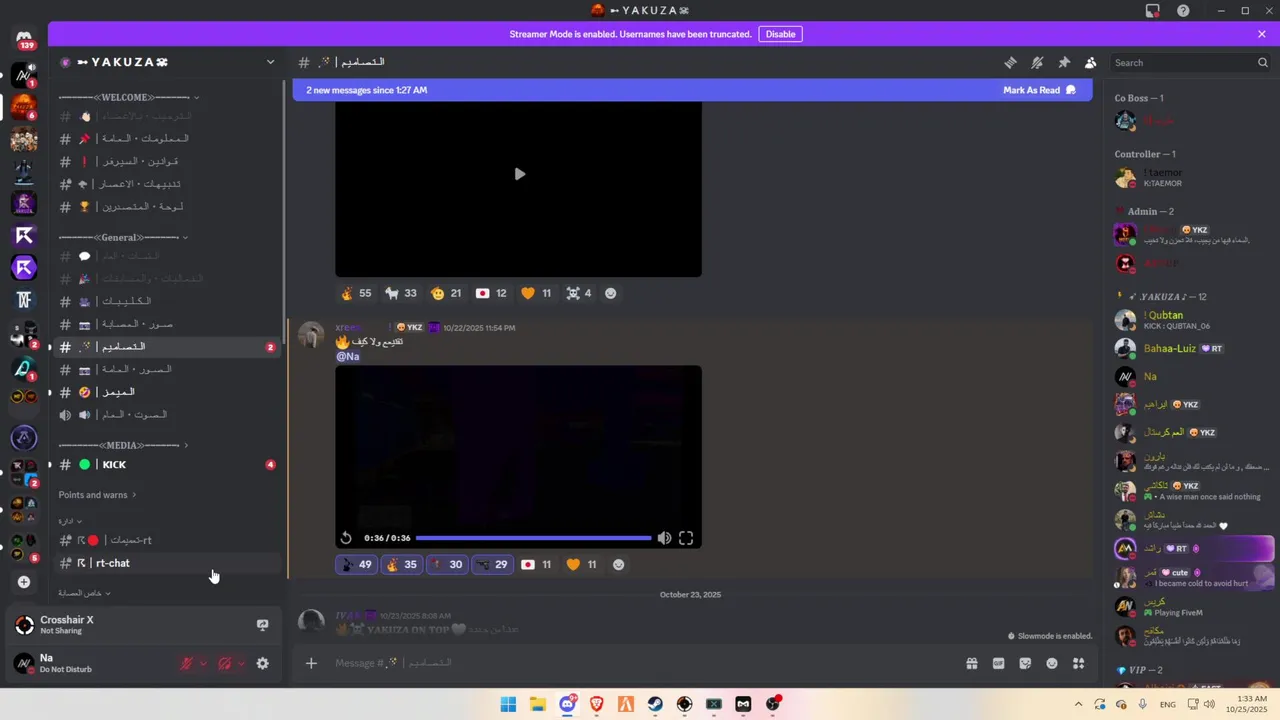Replay the 0:36 video
This screenshot has height=720, width=1280.
point(346,538)
